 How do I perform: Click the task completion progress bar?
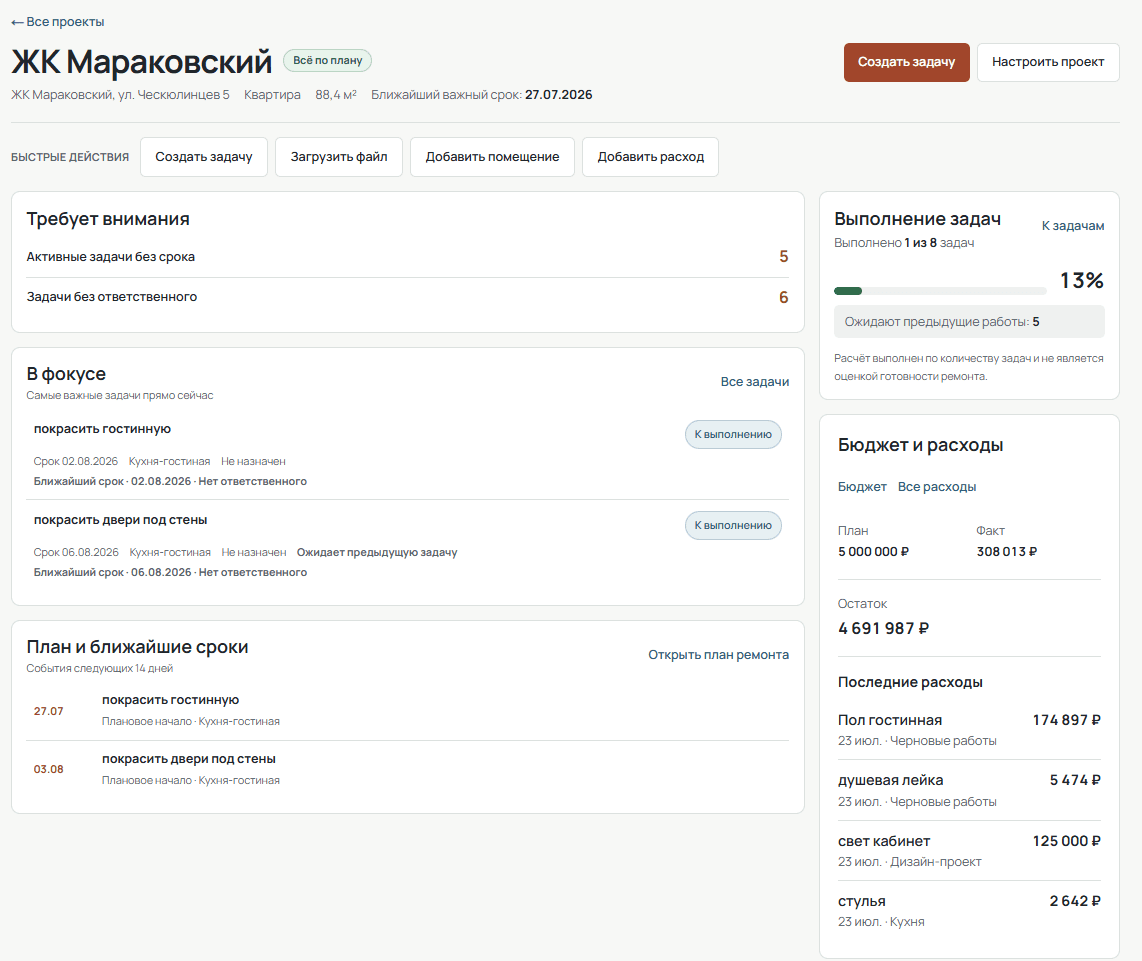click(940, 291)
